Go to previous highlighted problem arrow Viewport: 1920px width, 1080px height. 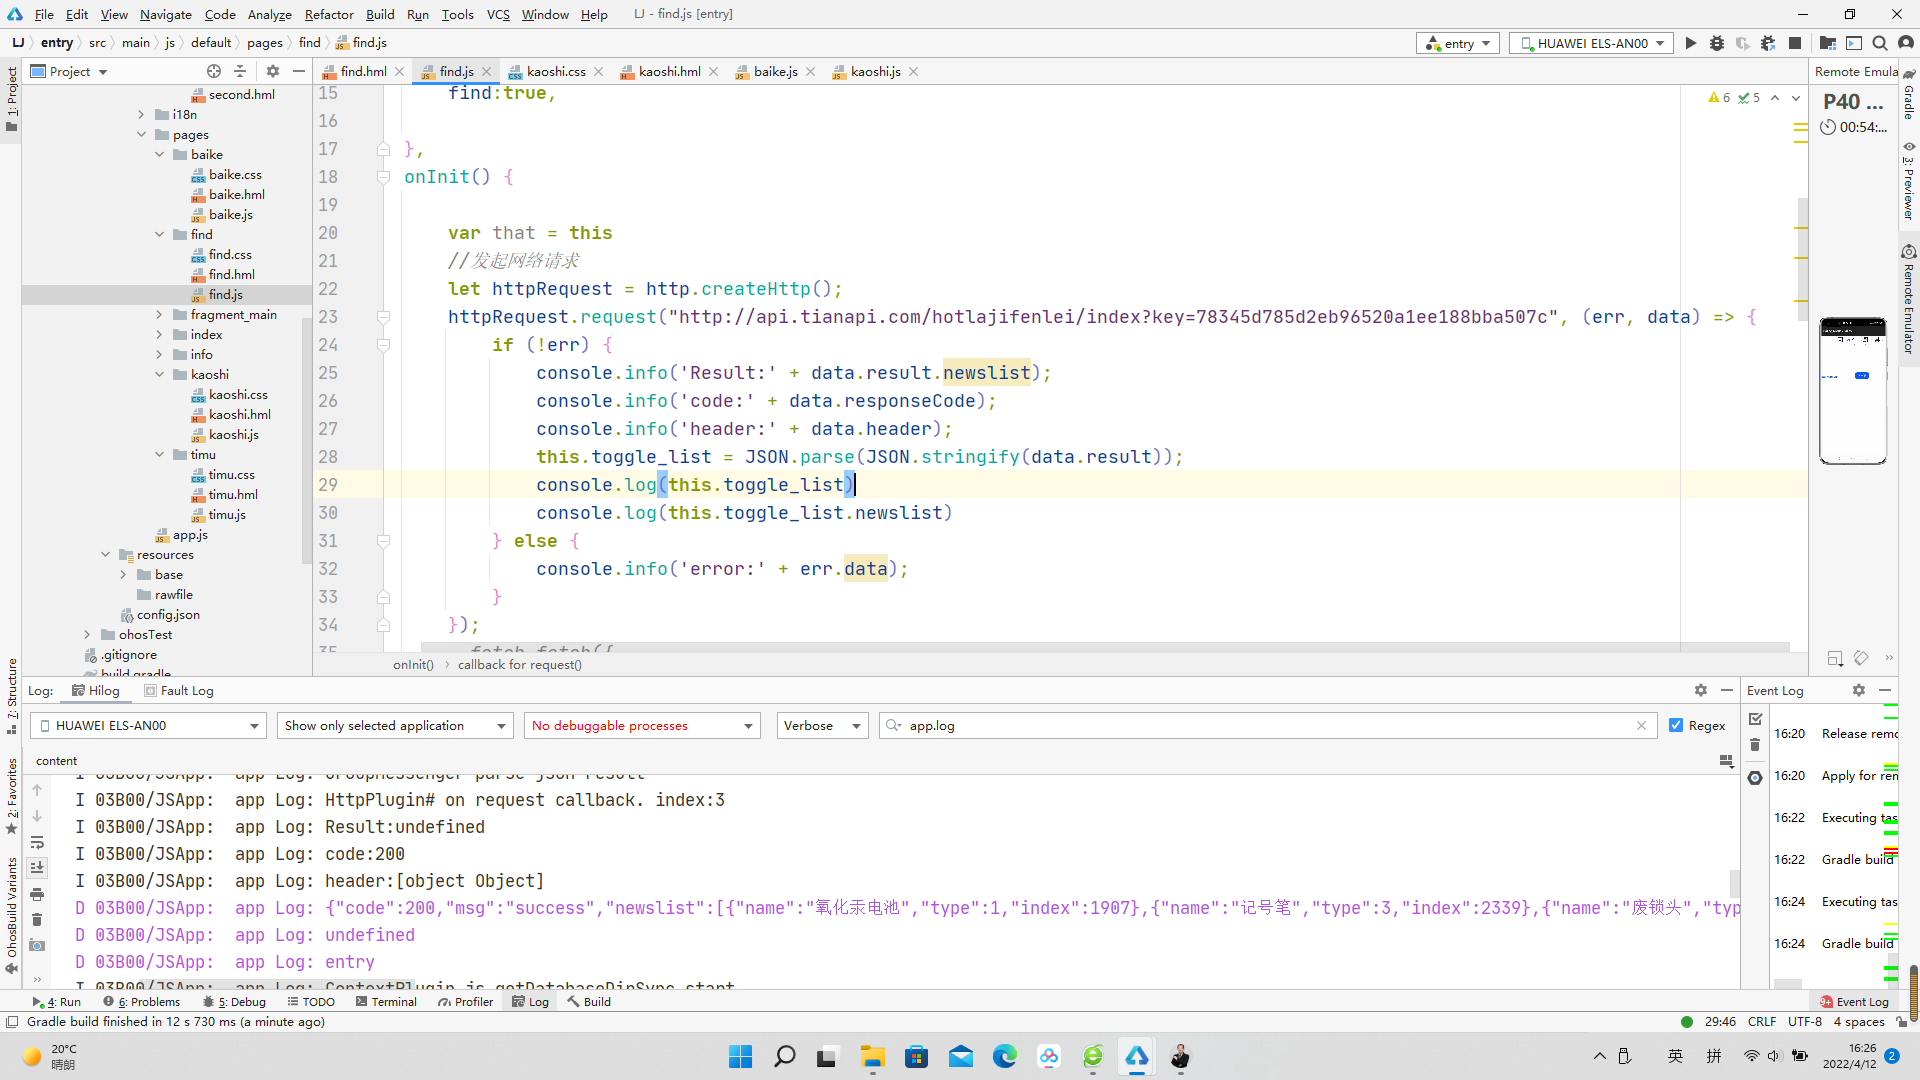pos(1775,98)
